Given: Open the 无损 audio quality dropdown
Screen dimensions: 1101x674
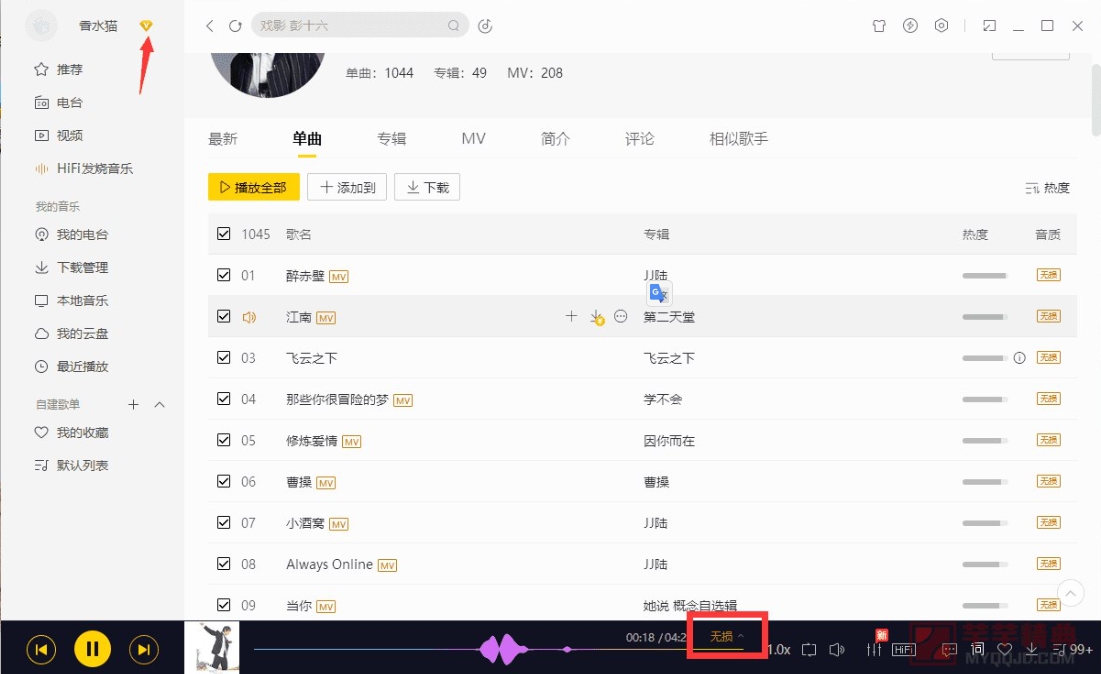Looking at the screenshot, I should pyautogui.click(x=727, y=634).
